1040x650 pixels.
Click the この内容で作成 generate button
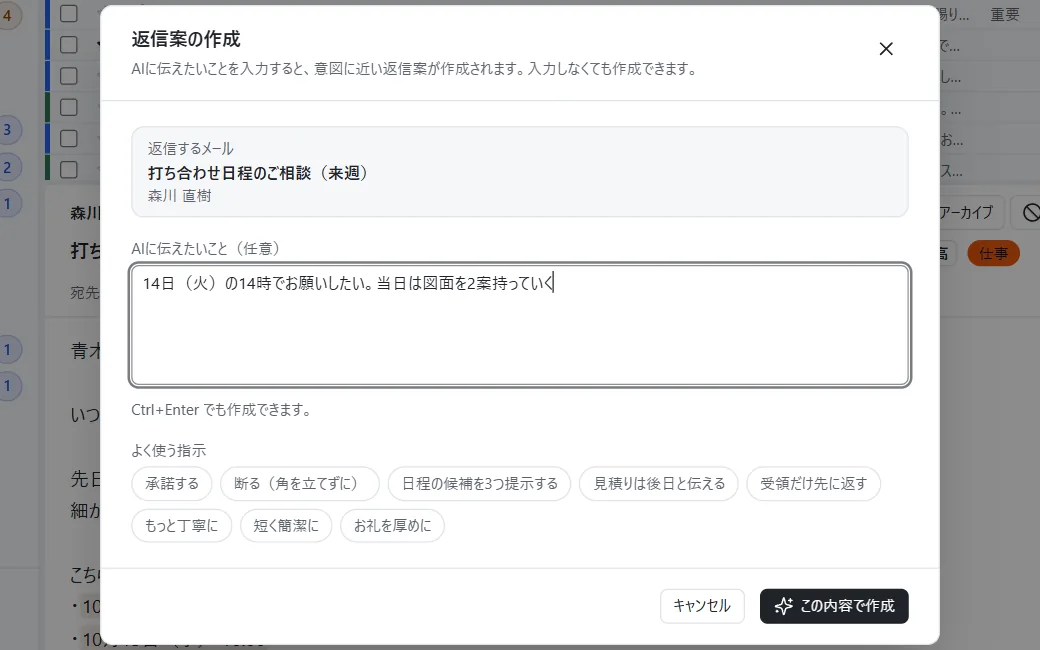[x=834, y=606]
